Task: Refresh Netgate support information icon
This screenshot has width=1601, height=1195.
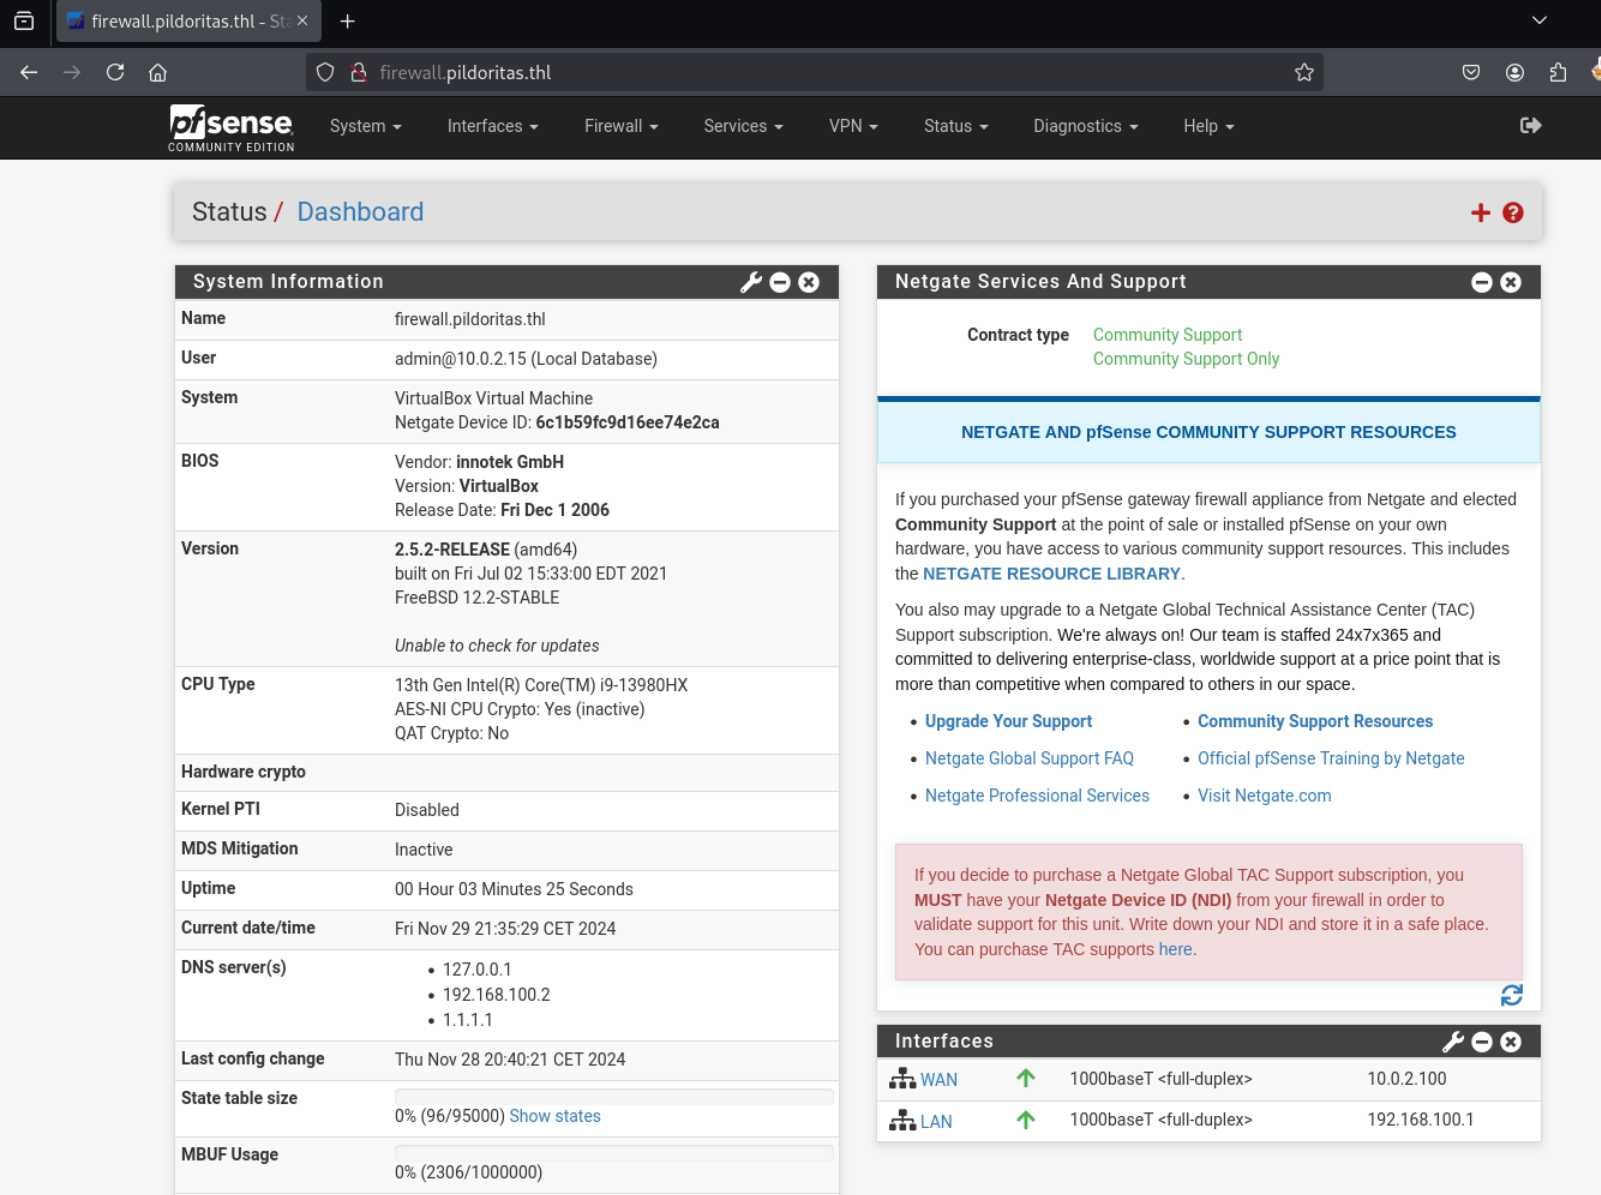Action: (1511, 995)
